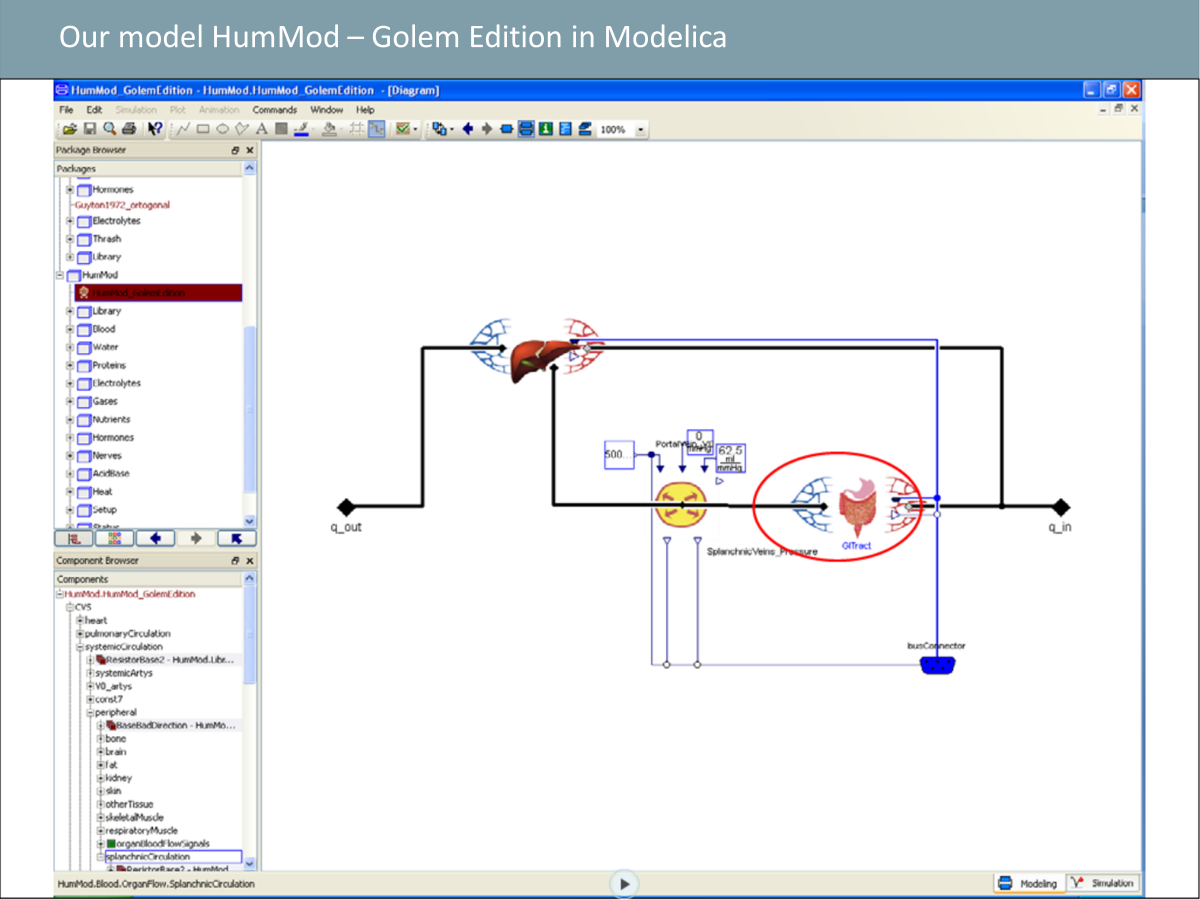
Task: Switch to the Simulation tab
Action: (1104, 883)
